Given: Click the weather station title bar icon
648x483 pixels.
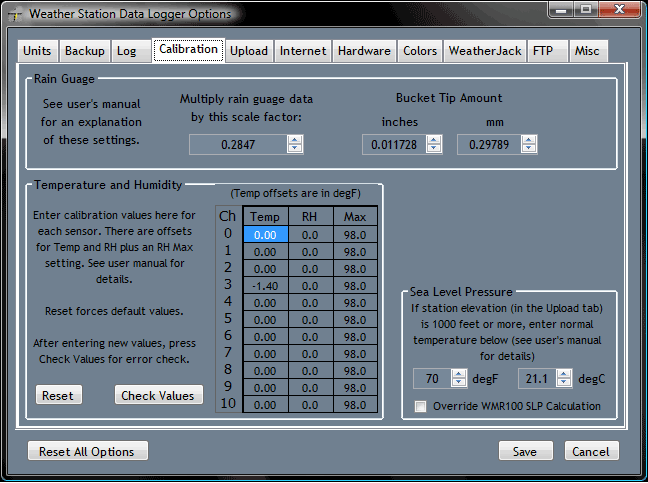Looking at the screenshot, I should [14, 14].
